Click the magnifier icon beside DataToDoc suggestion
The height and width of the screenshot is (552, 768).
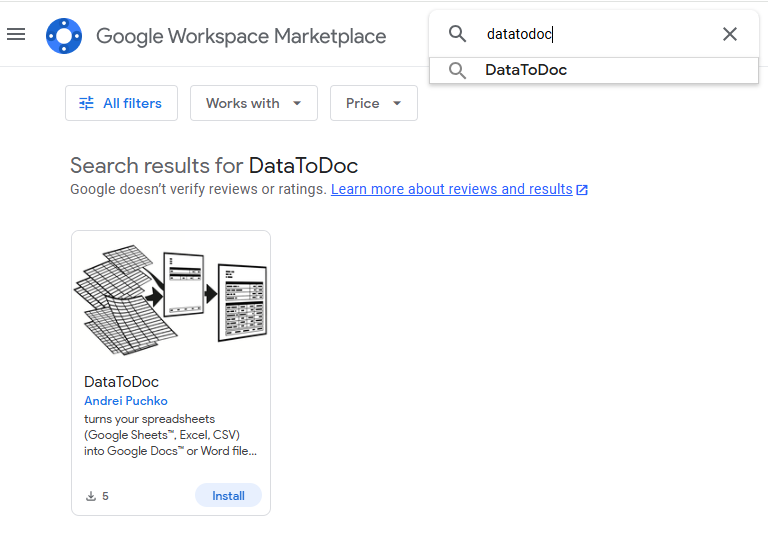pos(457,70)
